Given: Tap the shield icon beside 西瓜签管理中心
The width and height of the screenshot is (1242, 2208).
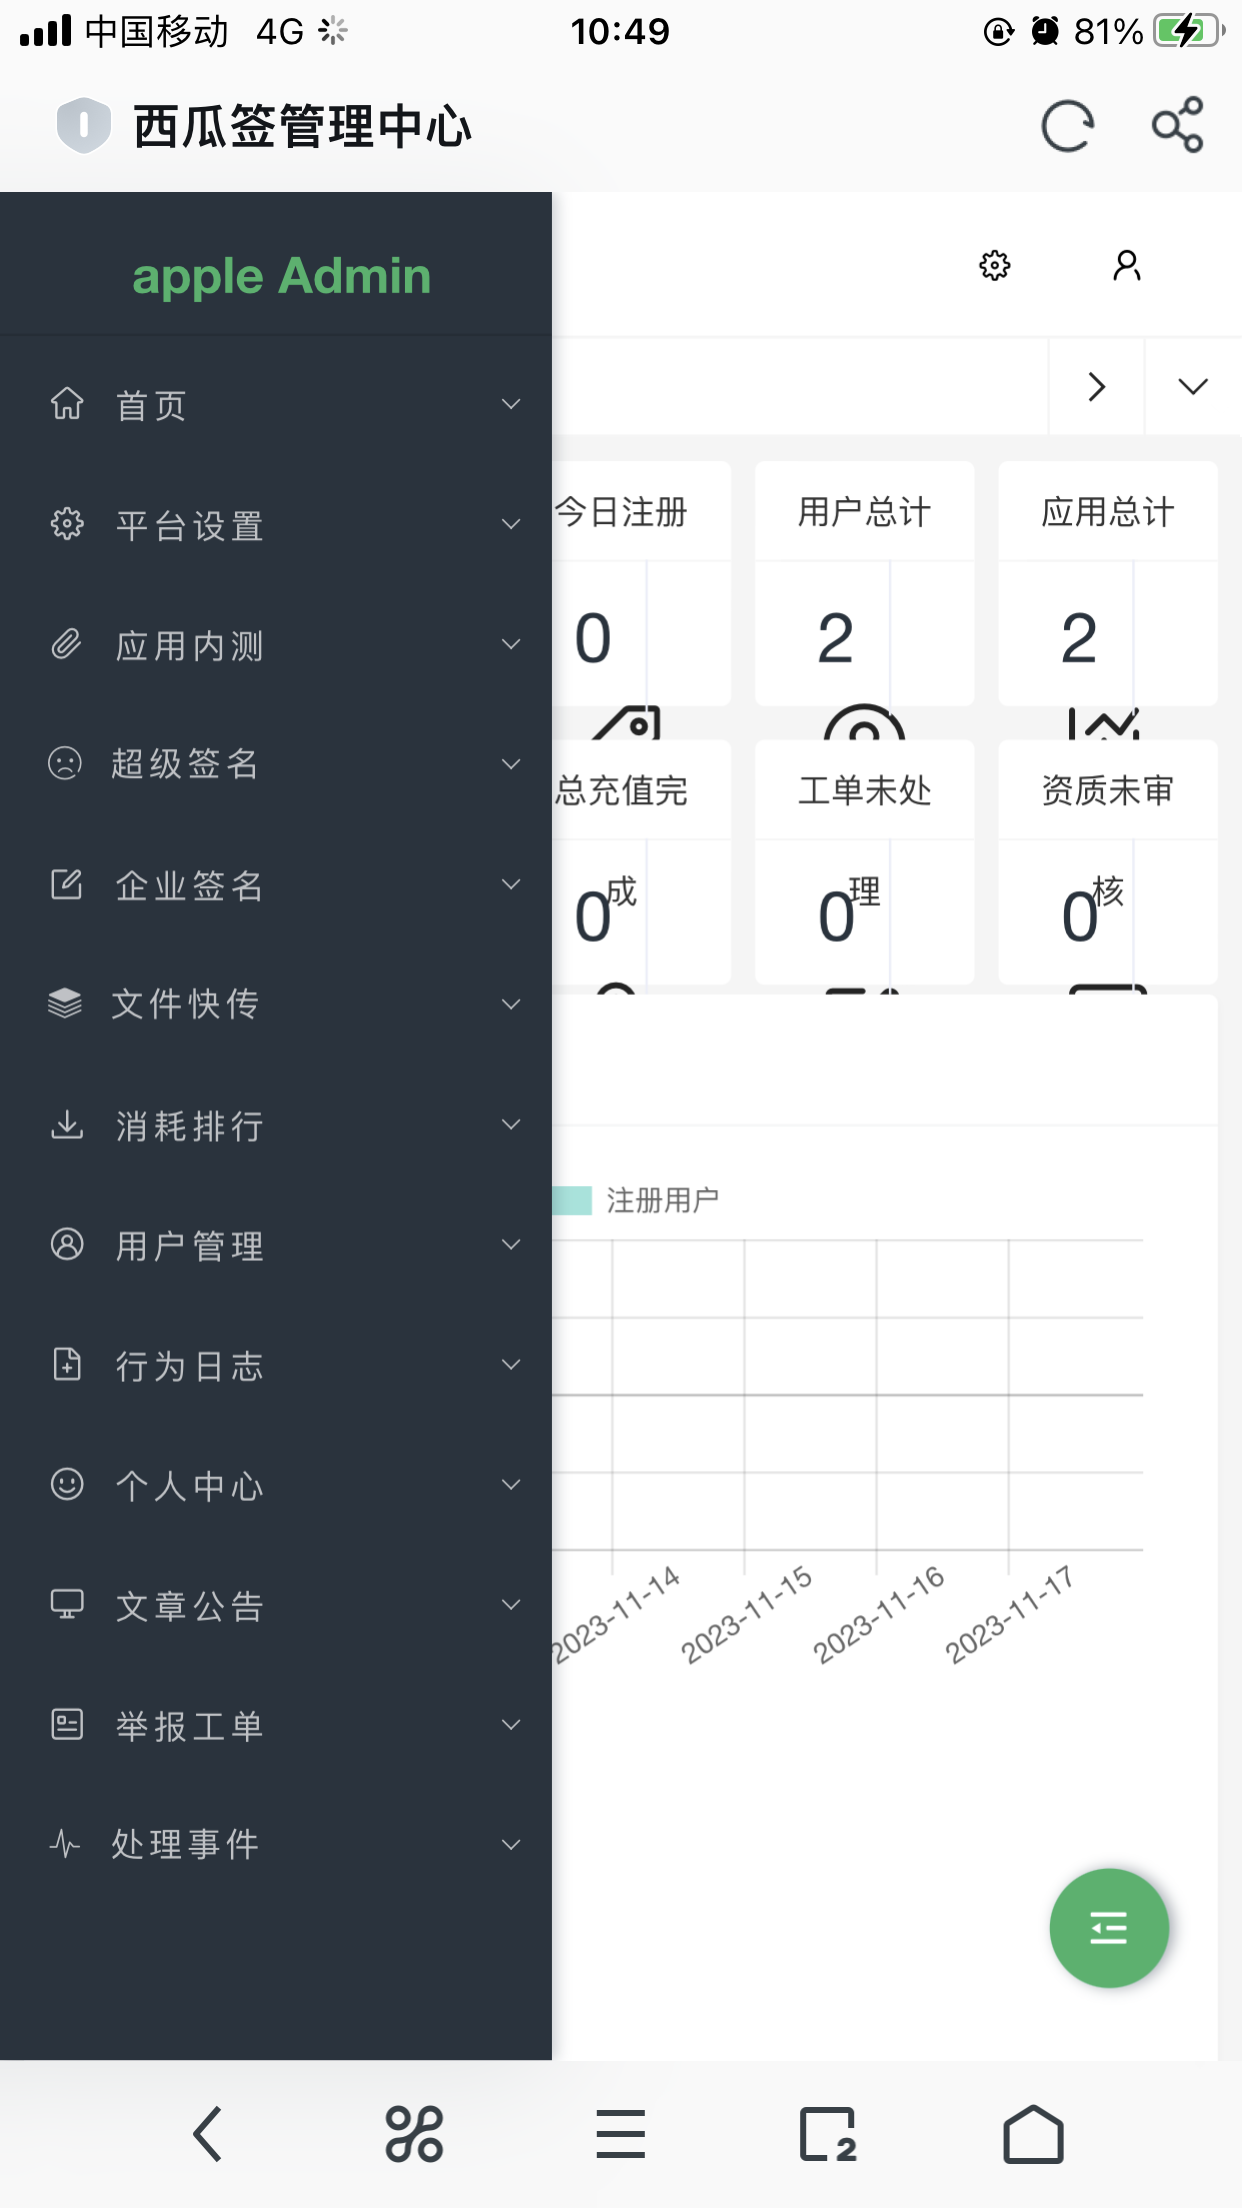Looking at the screenshot, I should pos(83,126).
